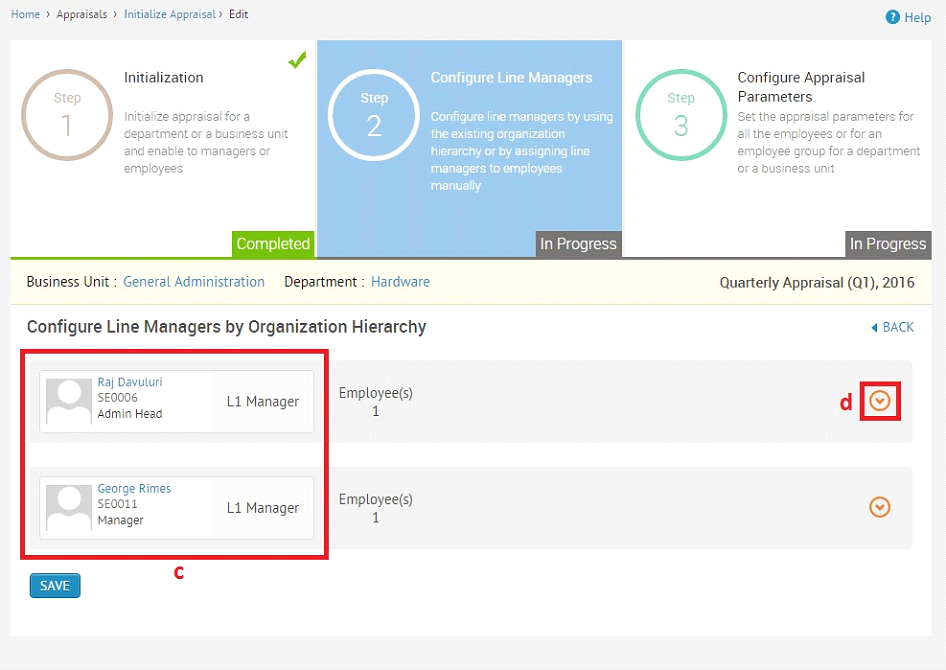This screenshot has height=670, width=946.
Task: Open Raj Davuluri's name link
Action: [130, 382]
